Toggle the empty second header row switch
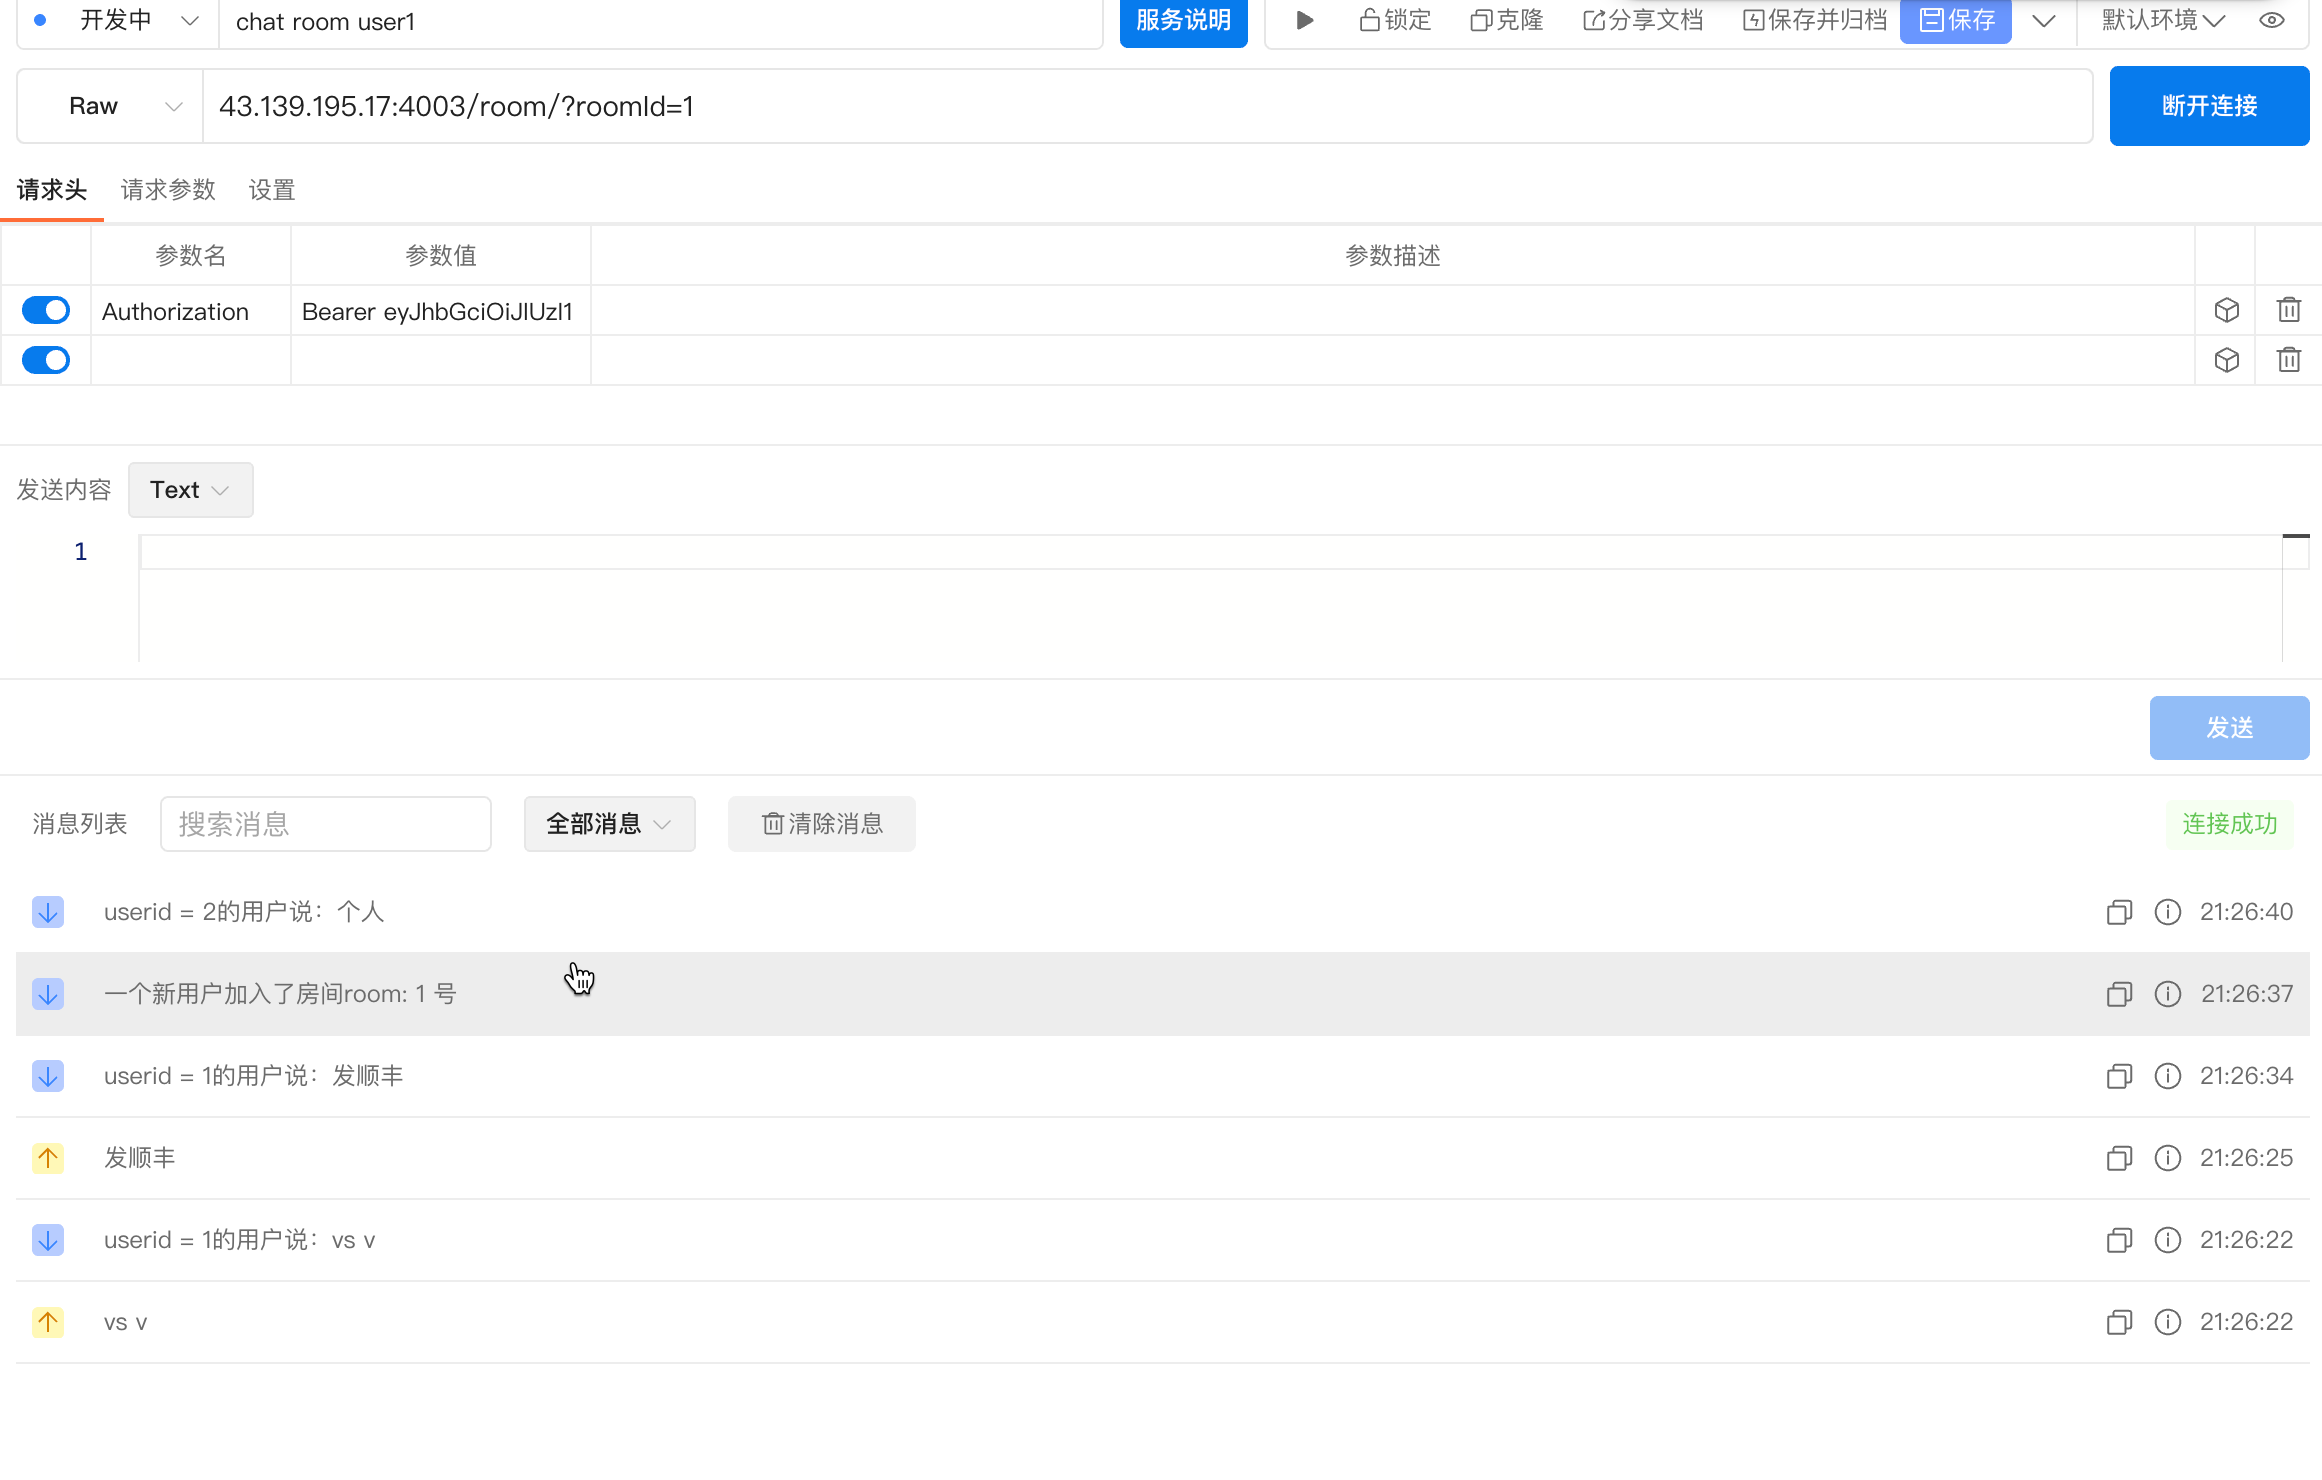 coord(46,360)
